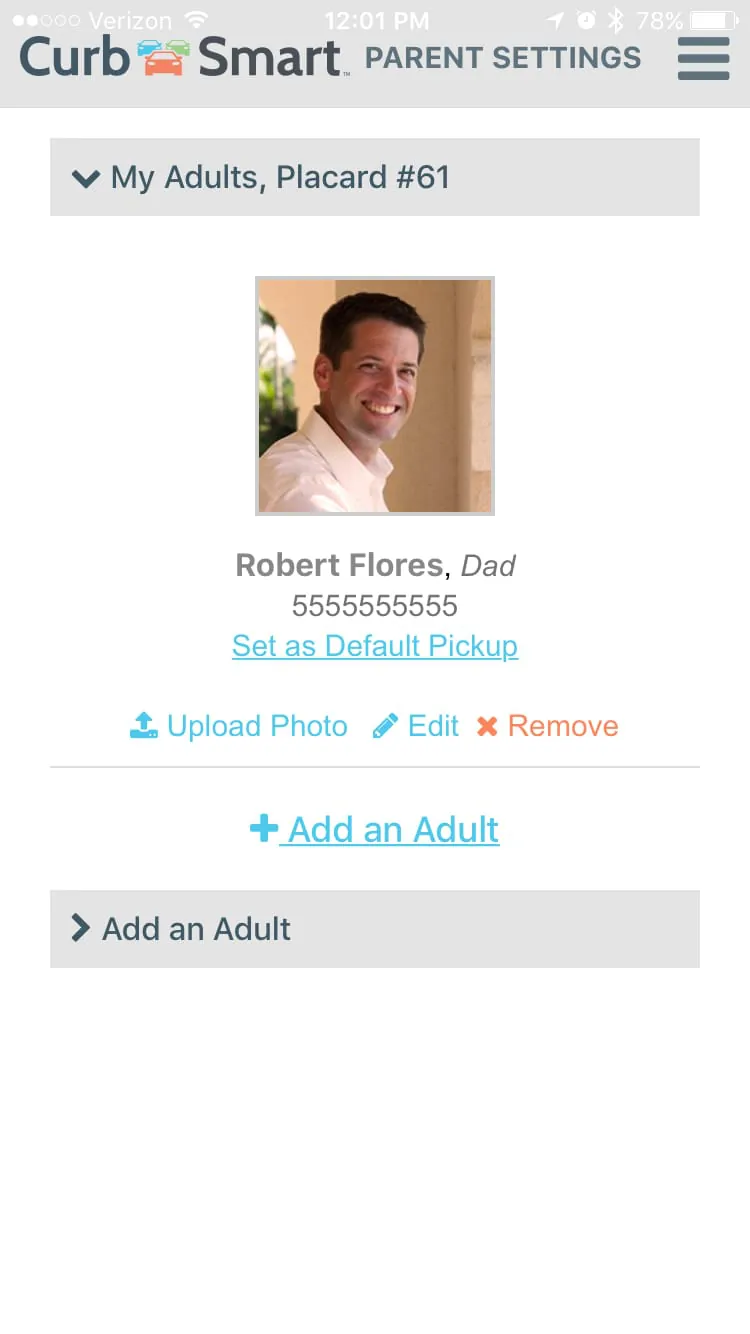Tap the location arrow in the status bar
The image size is (750, 1334).
[x=556, y=18]
